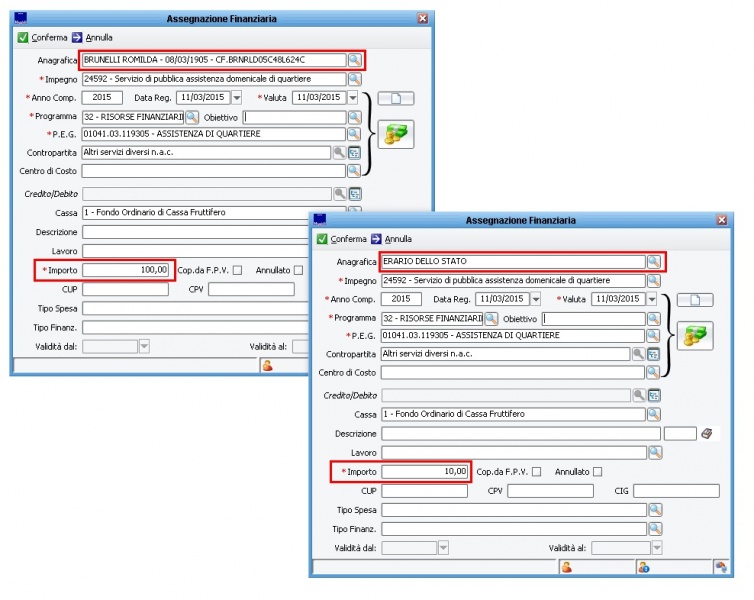Click Importo field showing 10,00
Viewport: 754px width, 600px height.
(425, 472)
